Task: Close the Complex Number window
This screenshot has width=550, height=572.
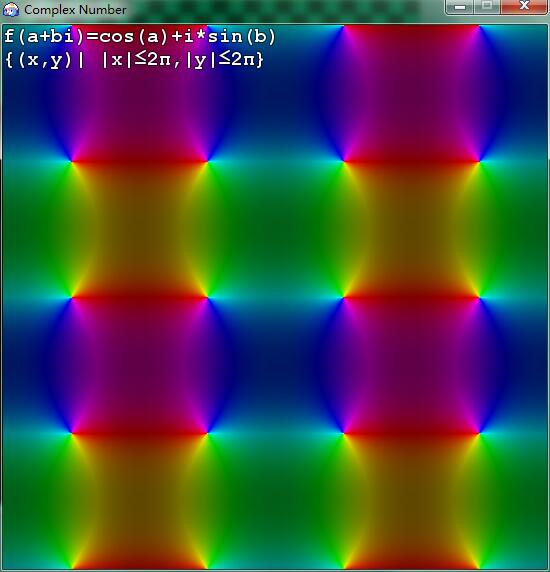Action: point(524,7)
